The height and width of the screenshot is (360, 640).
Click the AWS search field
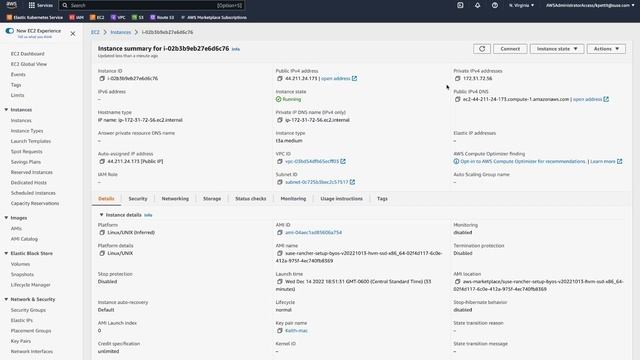click(152, 5)
